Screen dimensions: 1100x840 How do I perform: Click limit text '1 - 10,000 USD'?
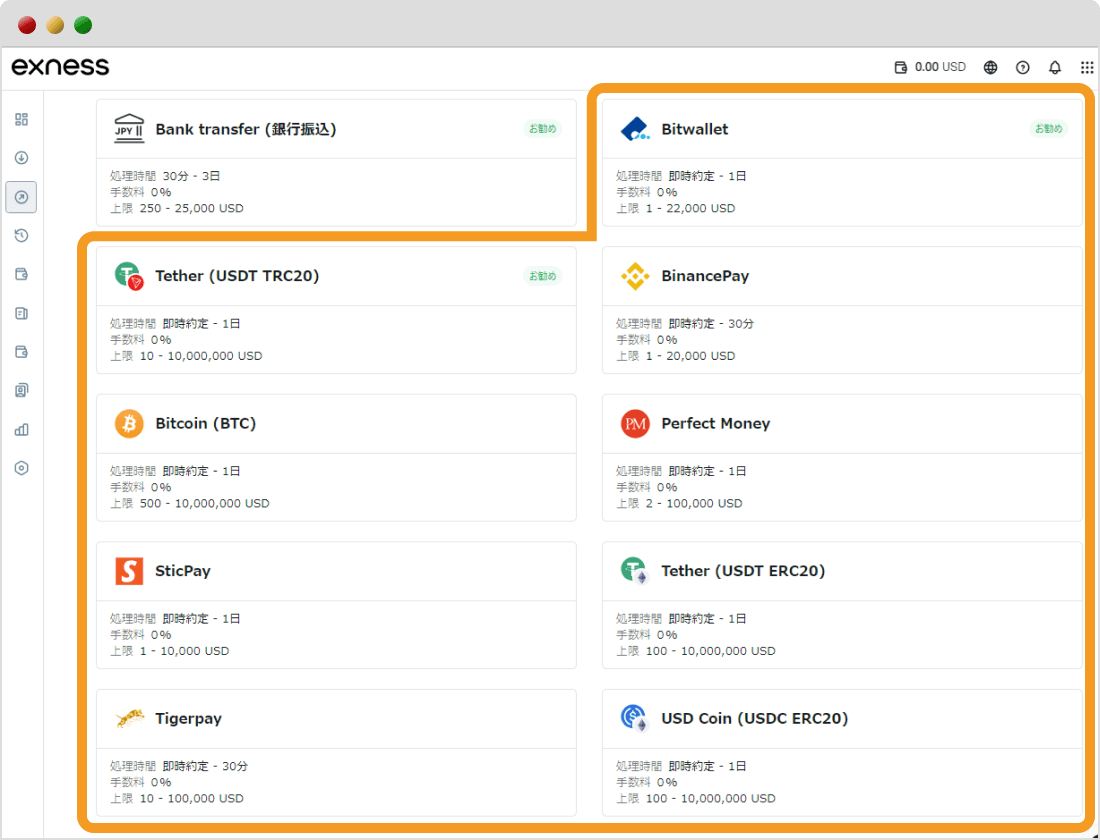(185, 651)
